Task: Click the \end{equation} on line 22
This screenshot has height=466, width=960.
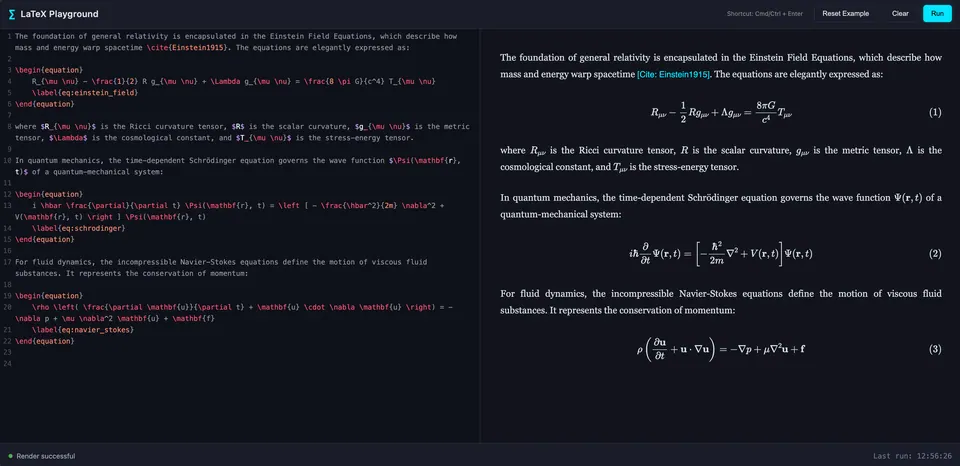Action: (45, 341)
